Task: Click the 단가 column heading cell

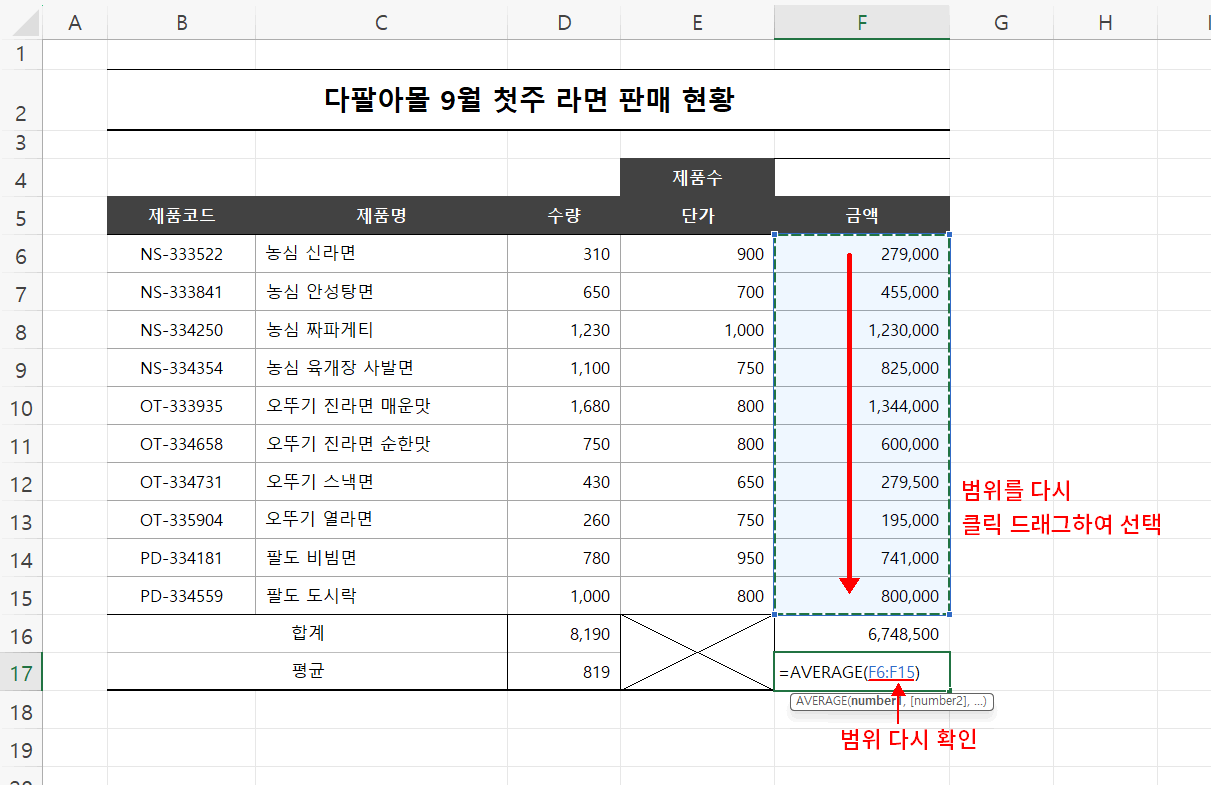Action: 697,216
